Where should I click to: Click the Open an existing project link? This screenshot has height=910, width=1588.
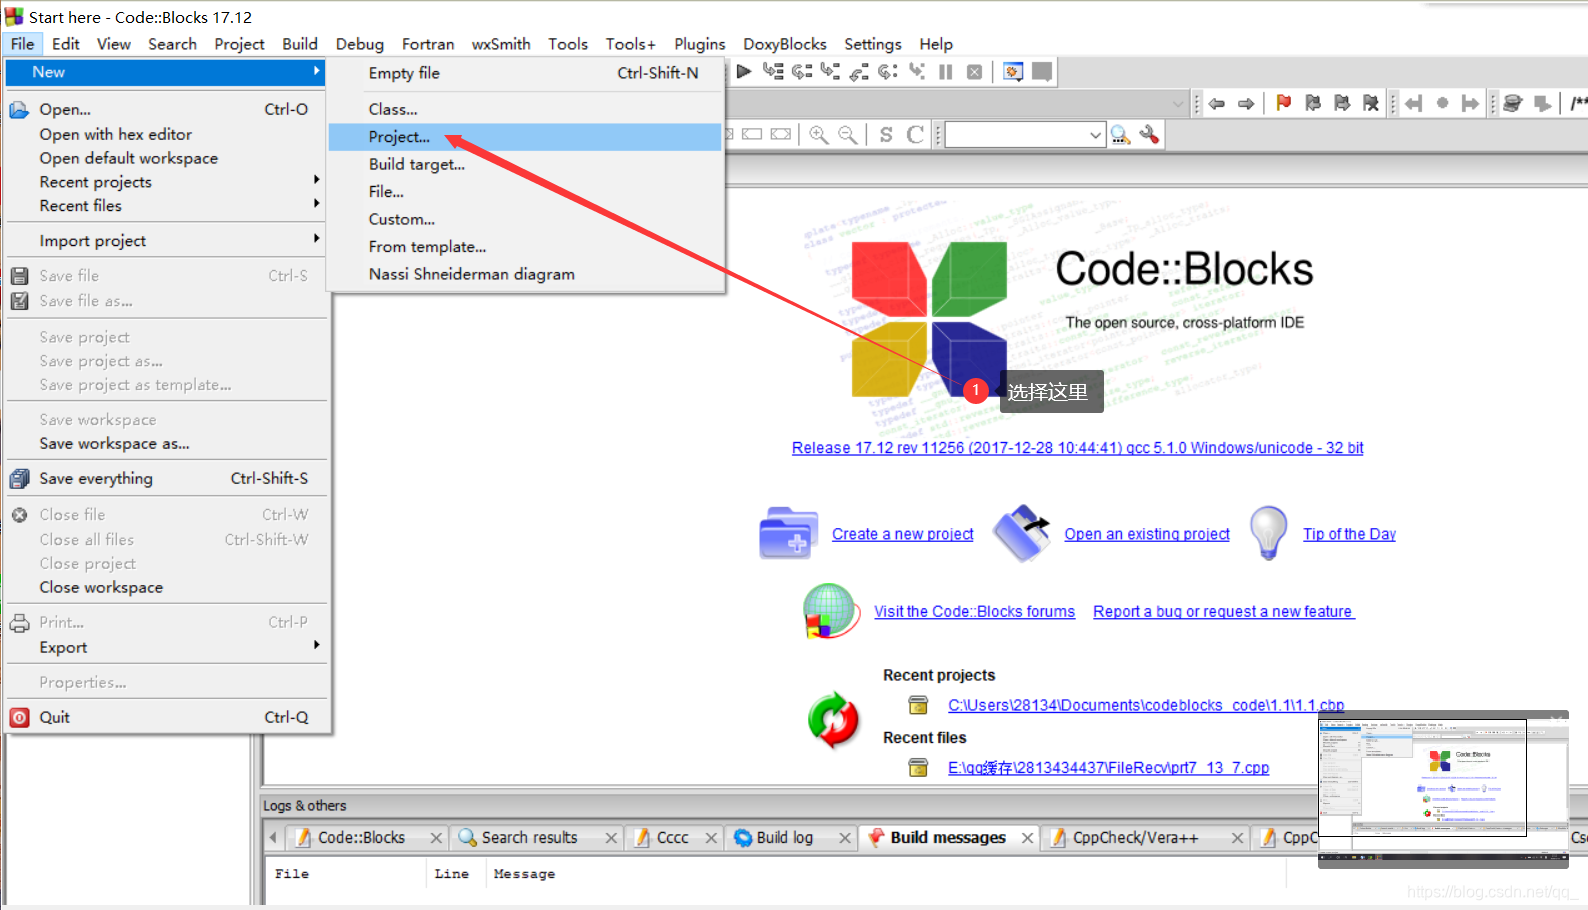point(1147,534)
